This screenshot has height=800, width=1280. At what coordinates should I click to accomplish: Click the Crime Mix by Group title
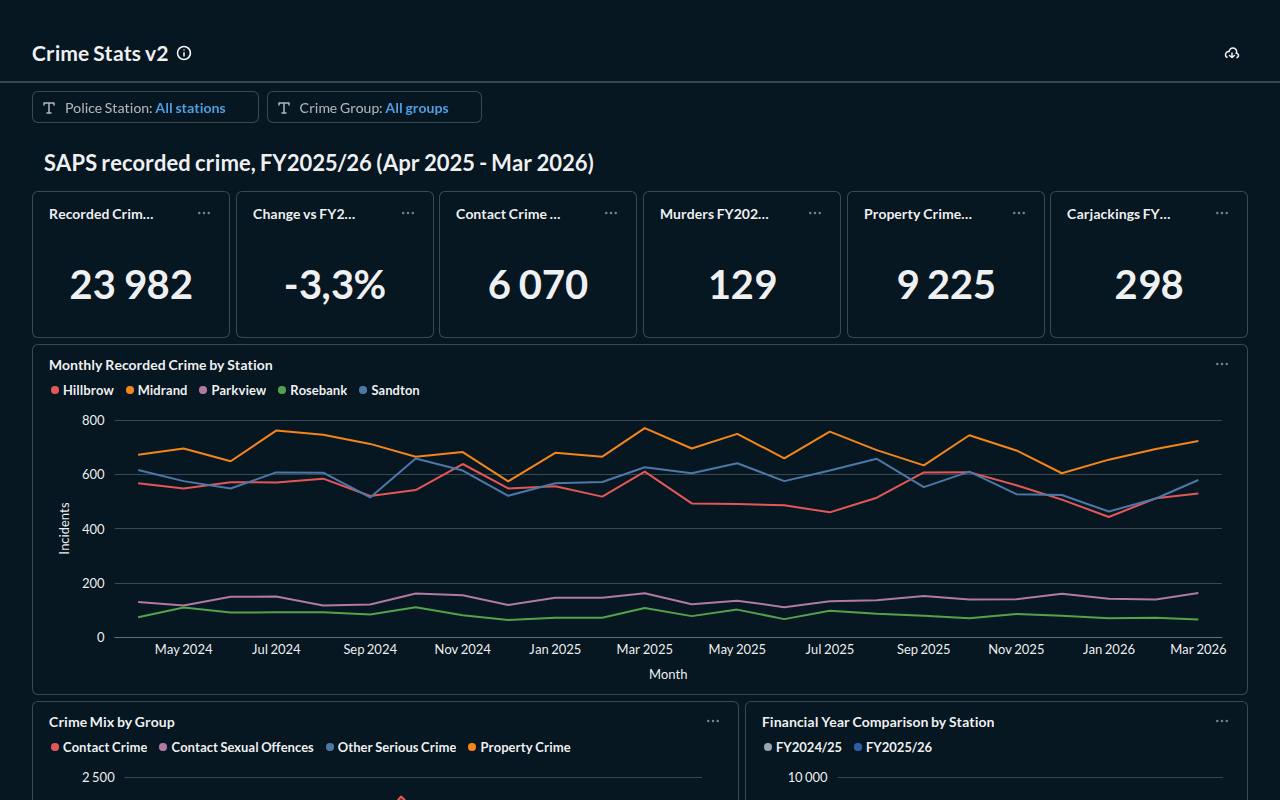[x=112, y=722]
